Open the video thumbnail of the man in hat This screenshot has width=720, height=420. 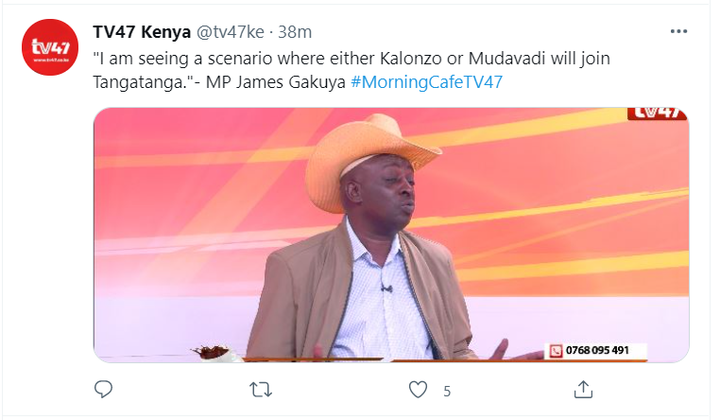pyautogui.click(x=391, y=235)
